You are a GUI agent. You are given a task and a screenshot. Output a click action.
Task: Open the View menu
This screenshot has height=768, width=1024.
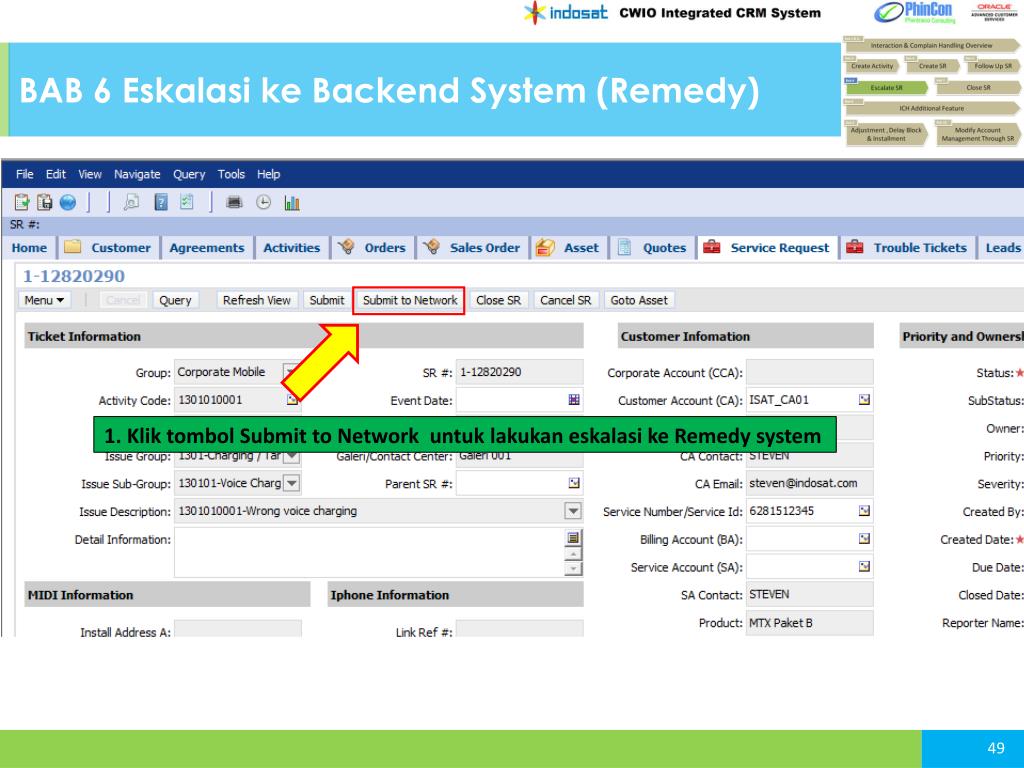click(89, 174)
